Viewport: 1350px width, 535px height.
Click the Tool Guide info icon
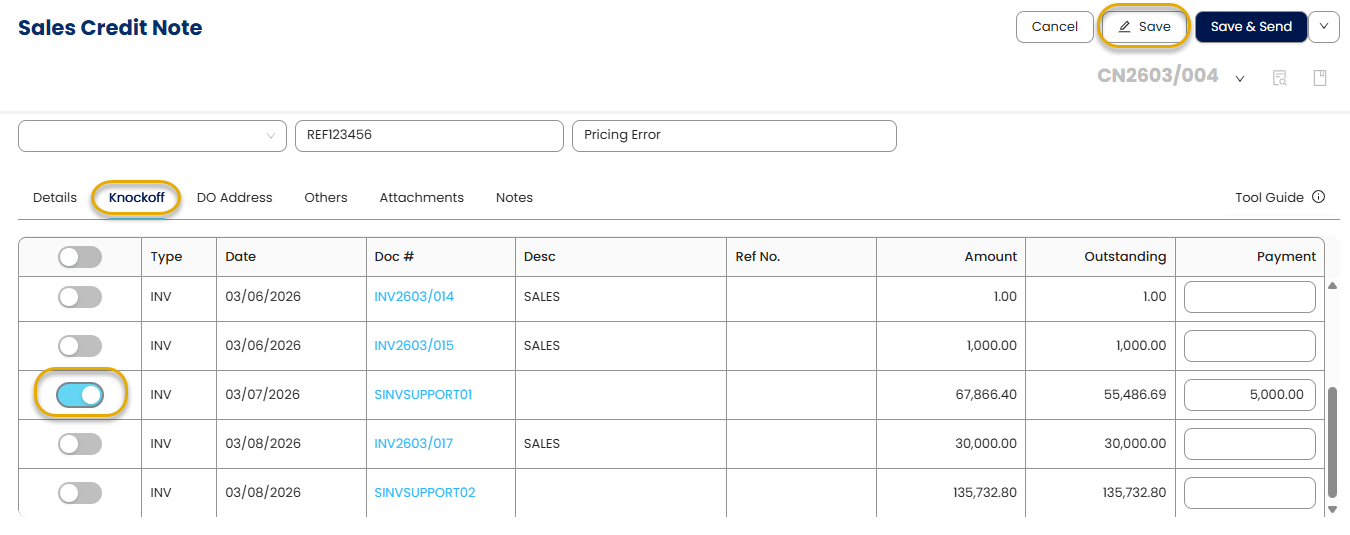click(x=1318, y=197)
